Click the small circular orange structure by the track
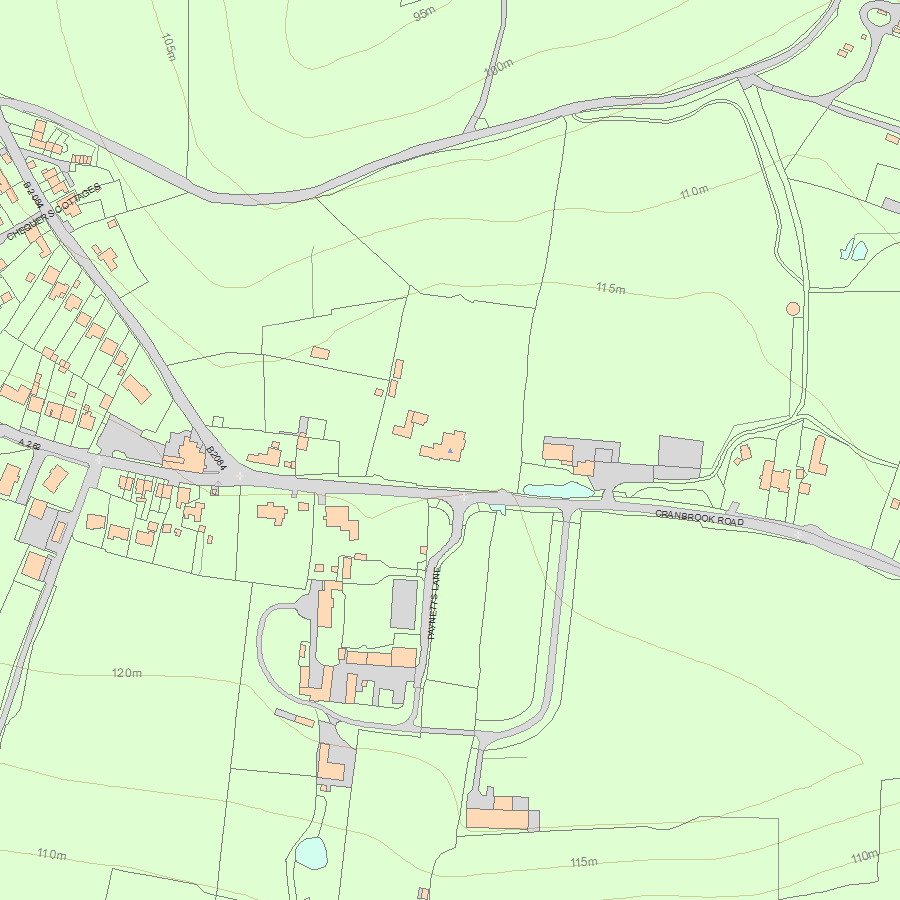 (793, 309)
